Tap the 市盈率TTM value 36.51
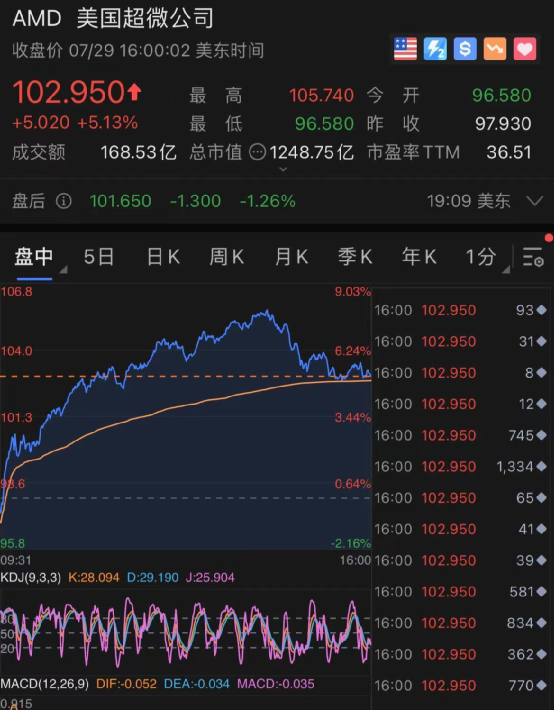554x710 pixels. 509,153
